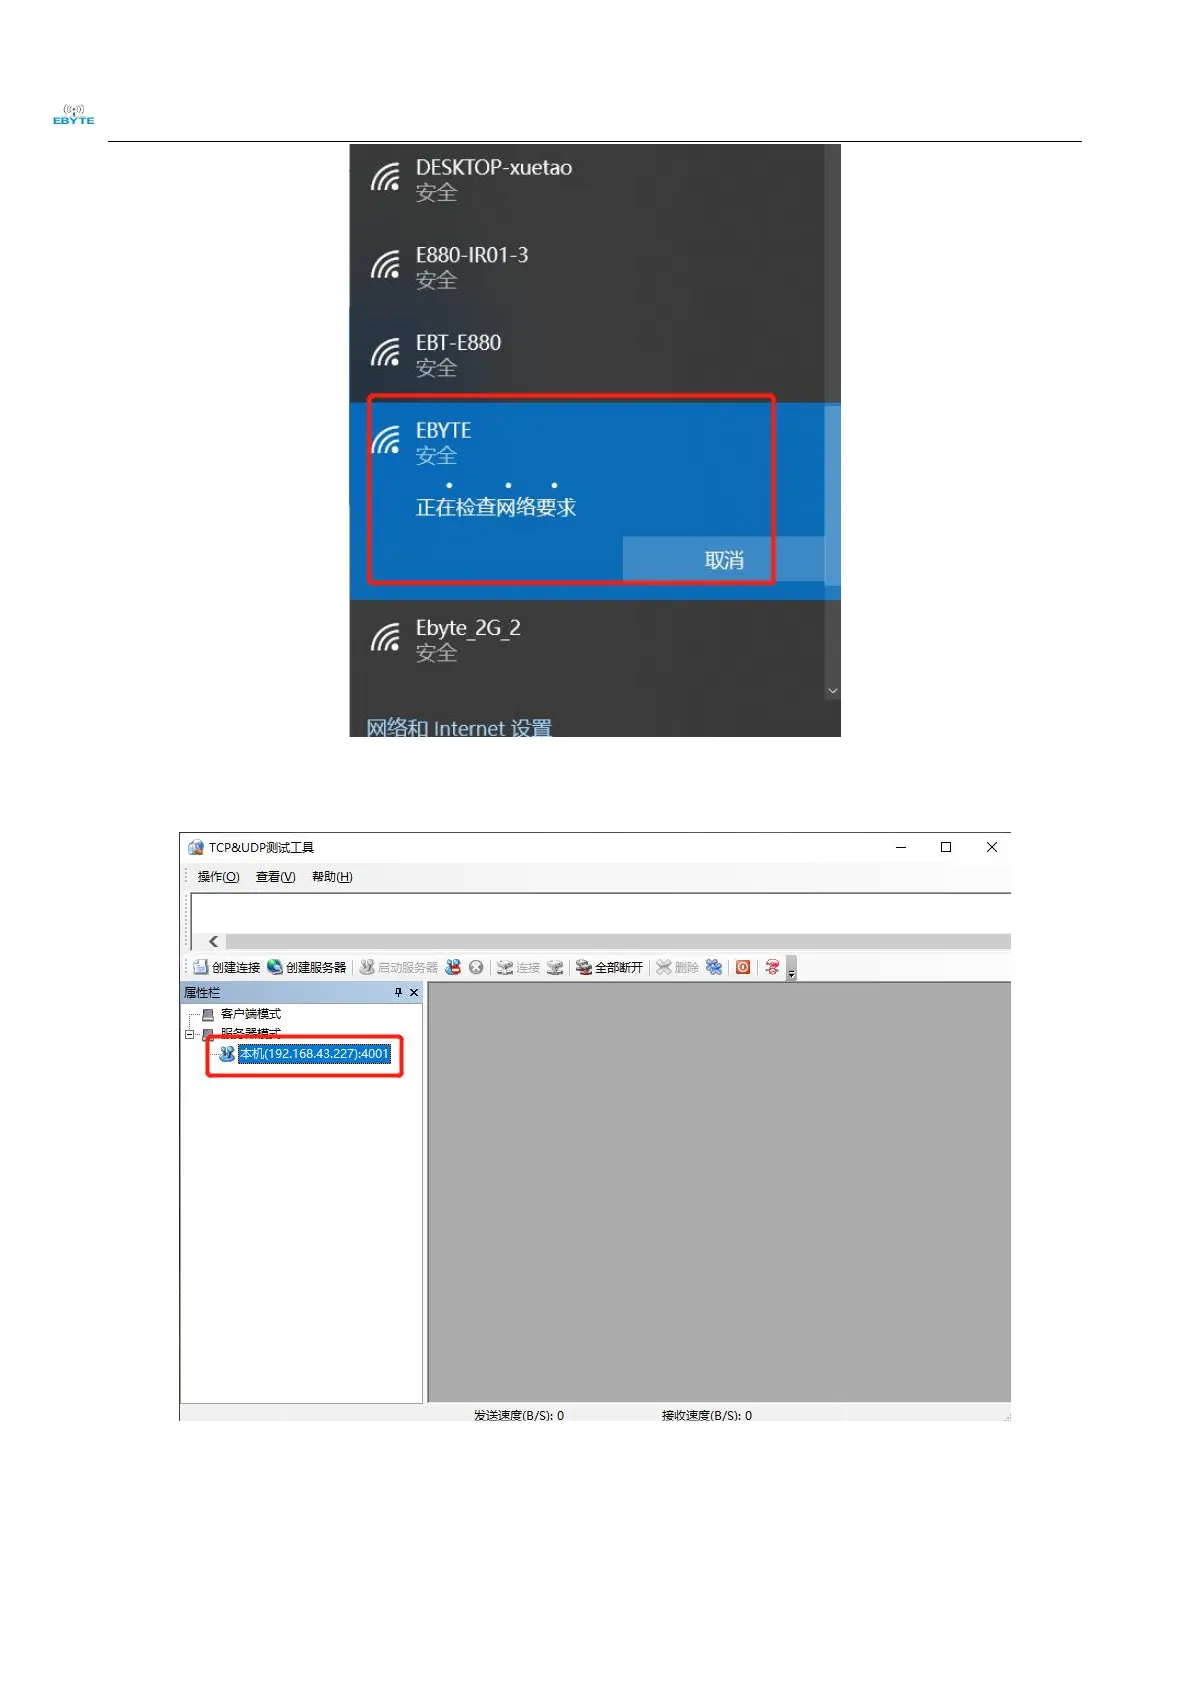Viewport: 1191px width, 1684px height.
Task: Select the Ebyte_2G_2 Wi-Fi network
Action: coord(587,640)
